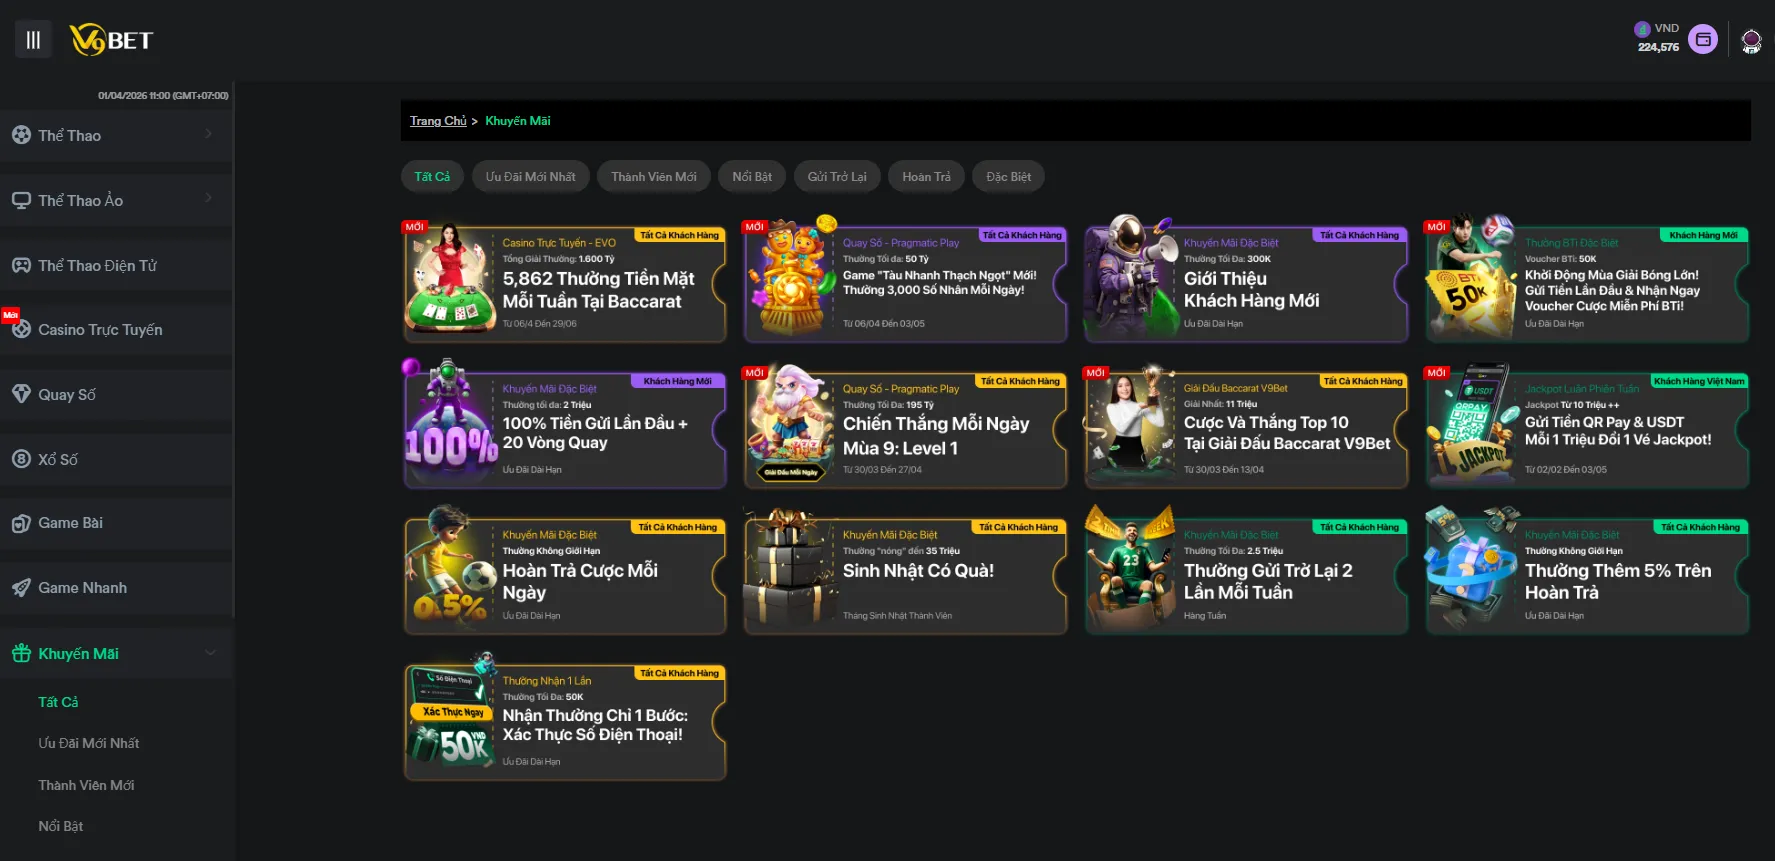Open Cược Và Thắng Top 10 Baccarat promotion
Screen dimensions: 1775x861
tap(1246, 430)
